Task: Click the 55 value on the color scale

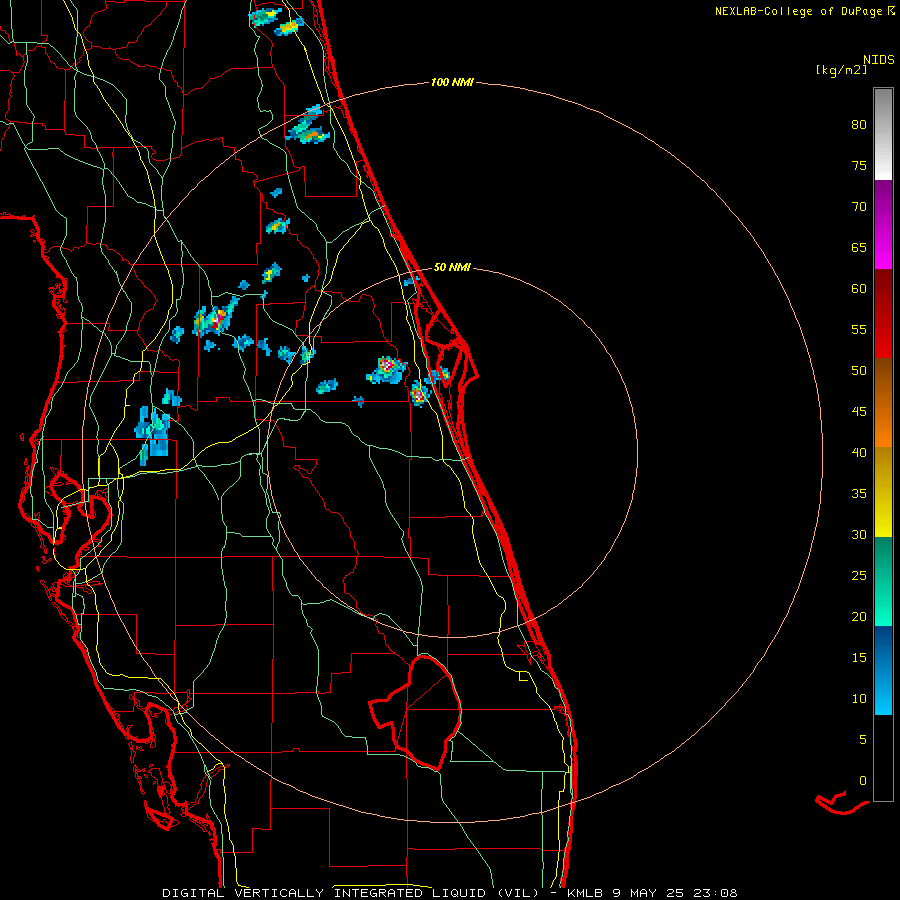Action: tap(859, 329)
